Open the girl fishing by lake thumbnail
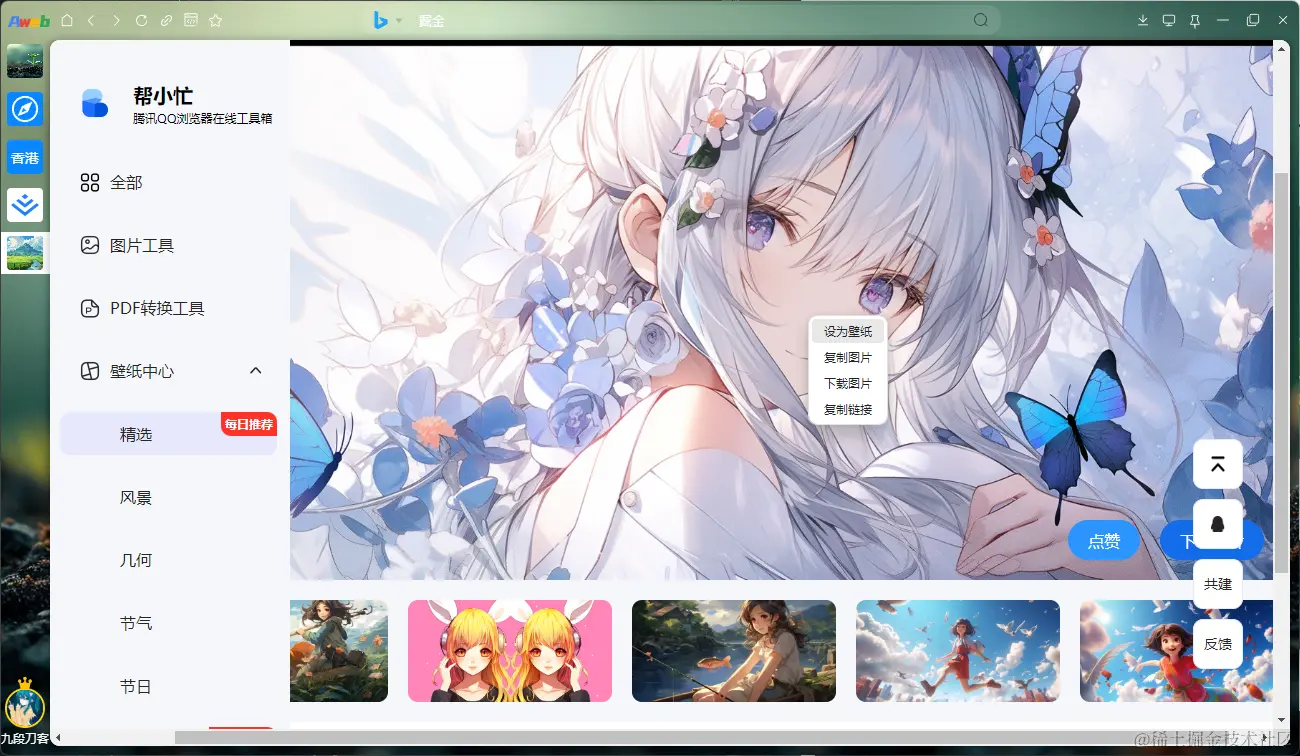 [x=734, y=651]
